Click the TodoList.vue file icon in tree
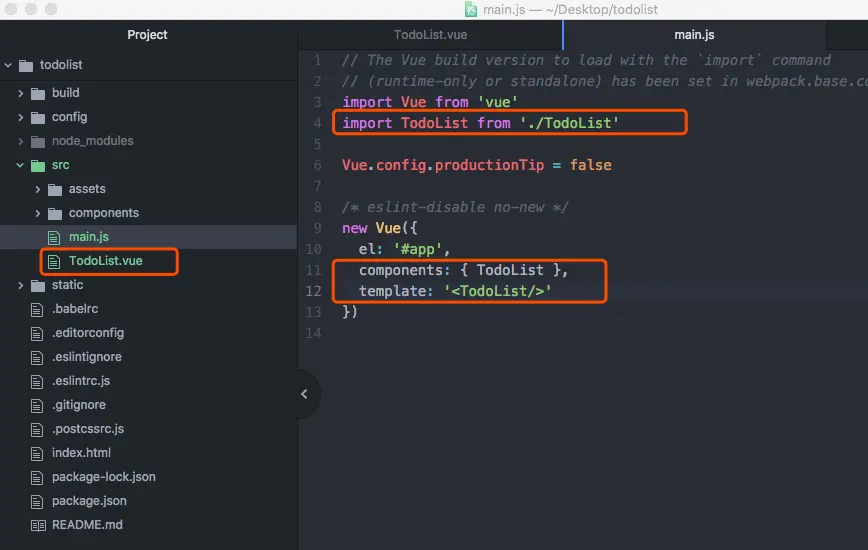This screenshot has height=550, width=868. click(x=54, y=261)
